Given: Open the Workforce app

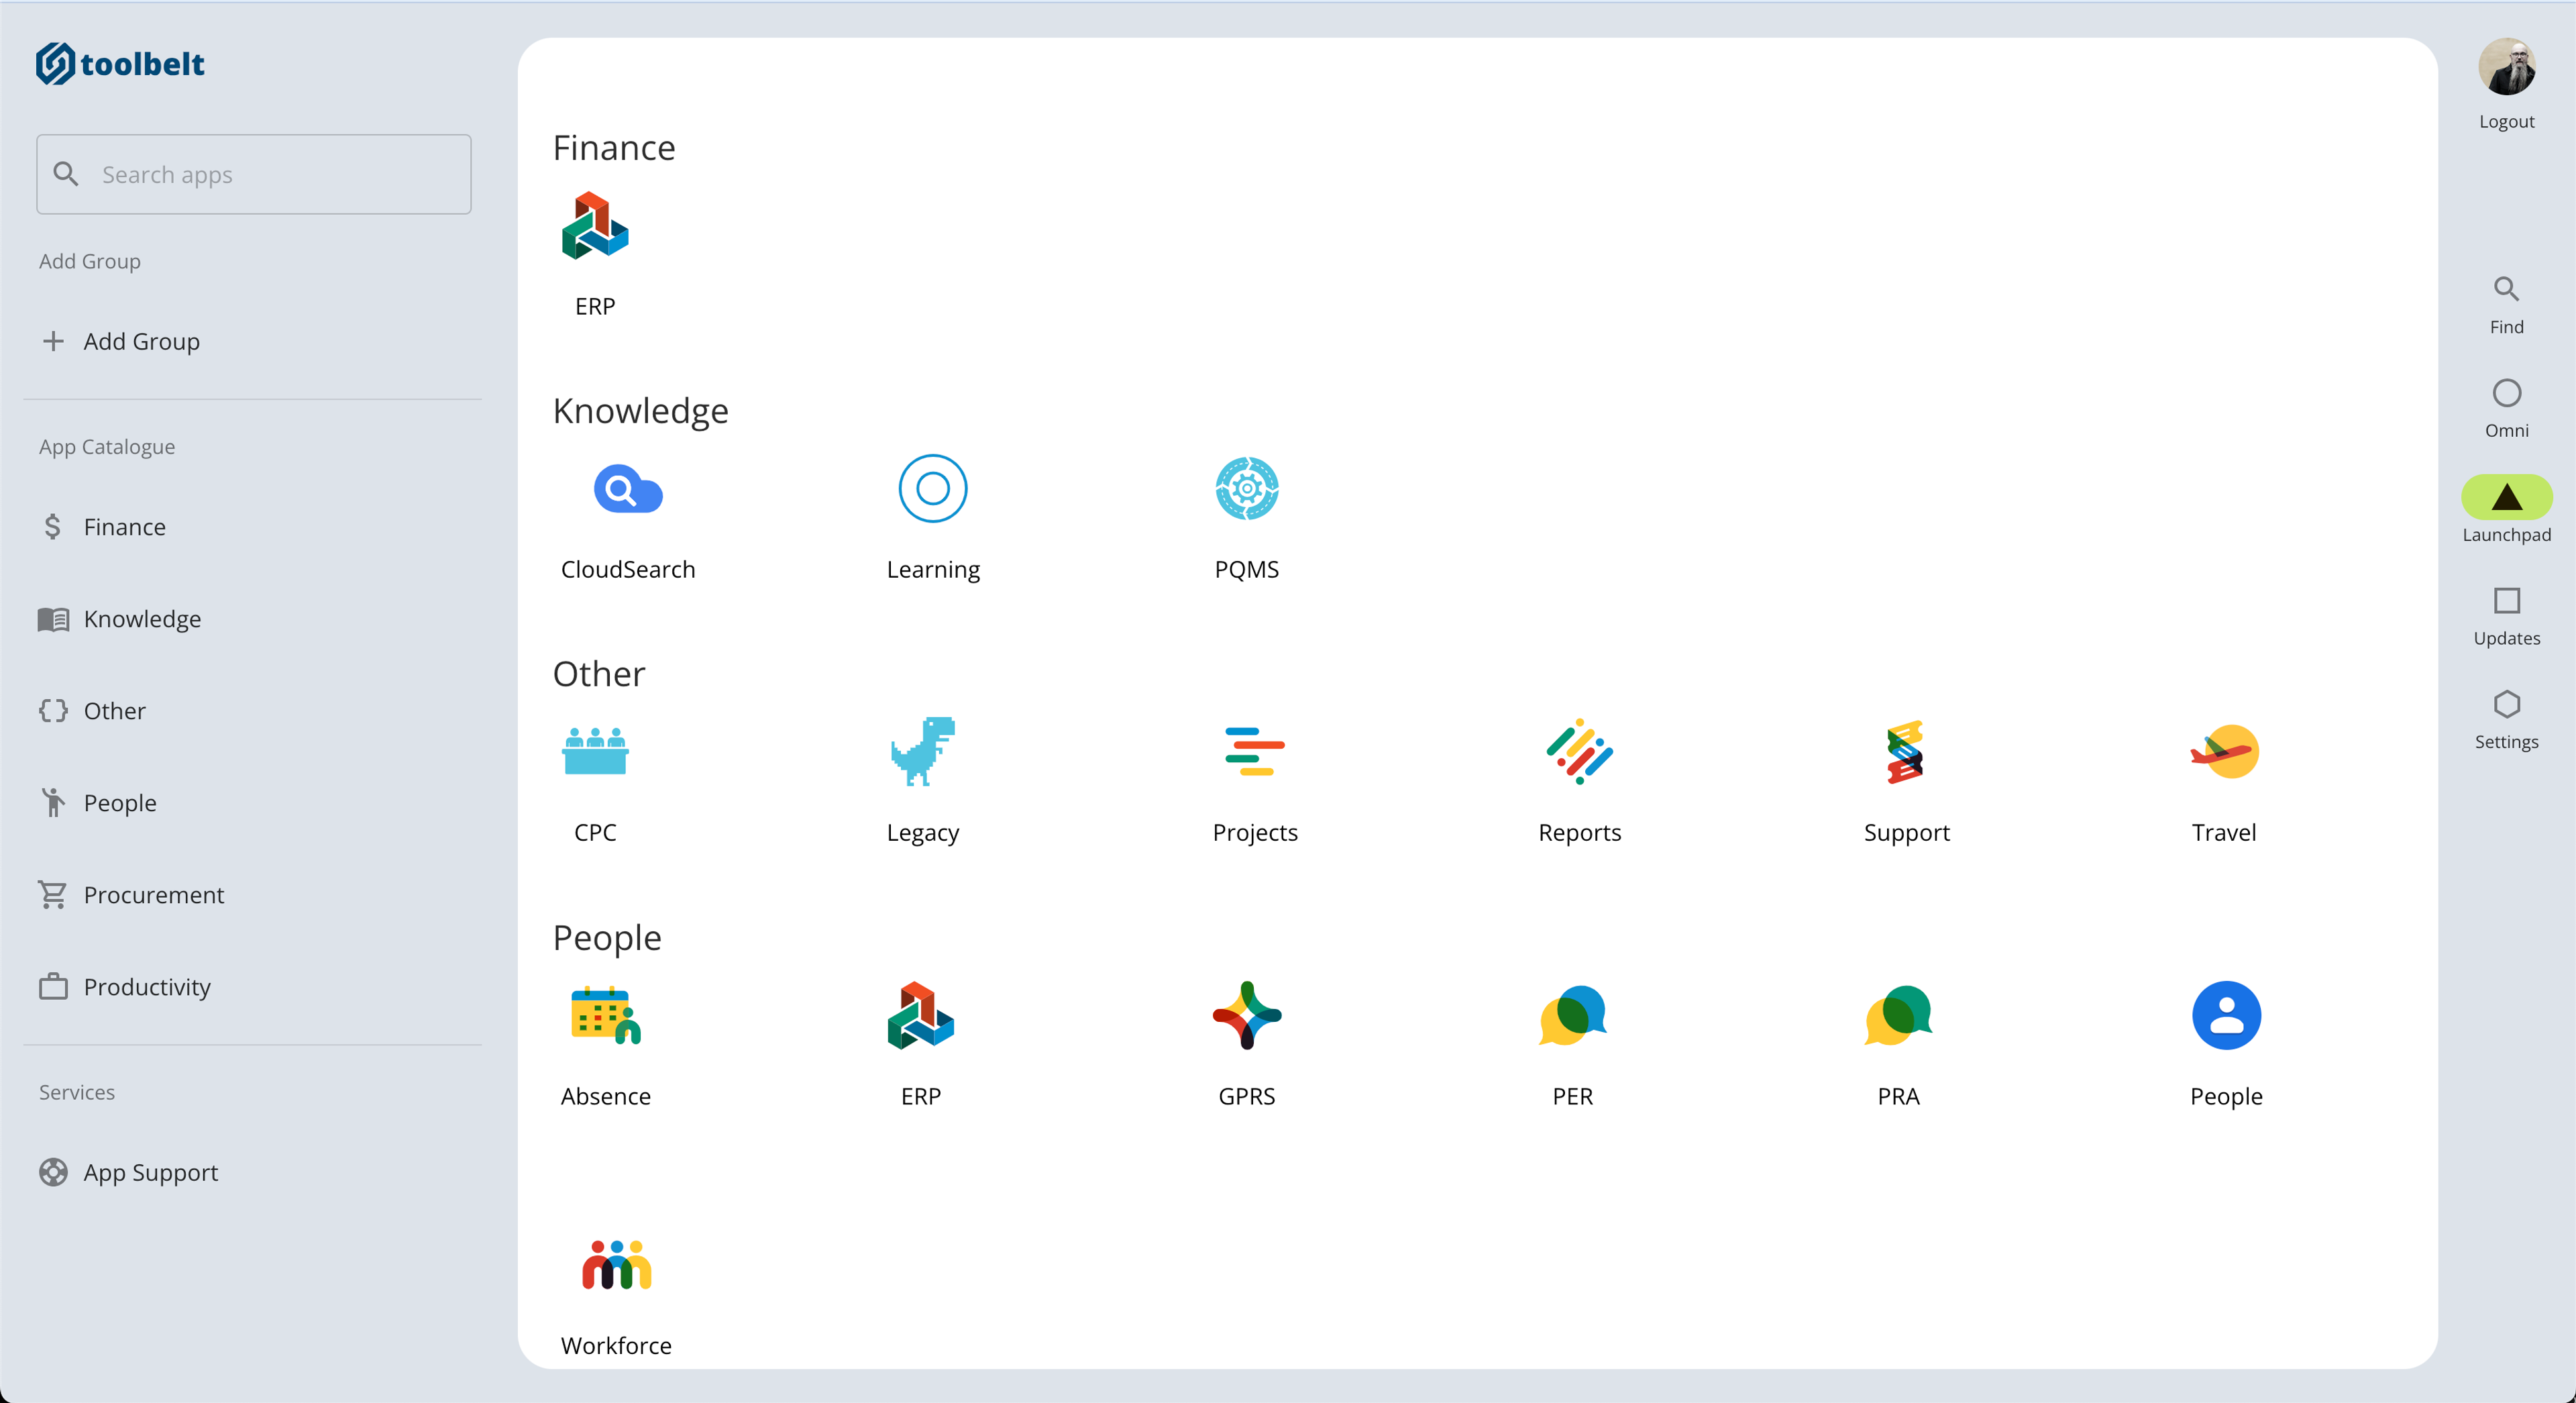Looking at the screenshot, I should tap(616, 1266).
